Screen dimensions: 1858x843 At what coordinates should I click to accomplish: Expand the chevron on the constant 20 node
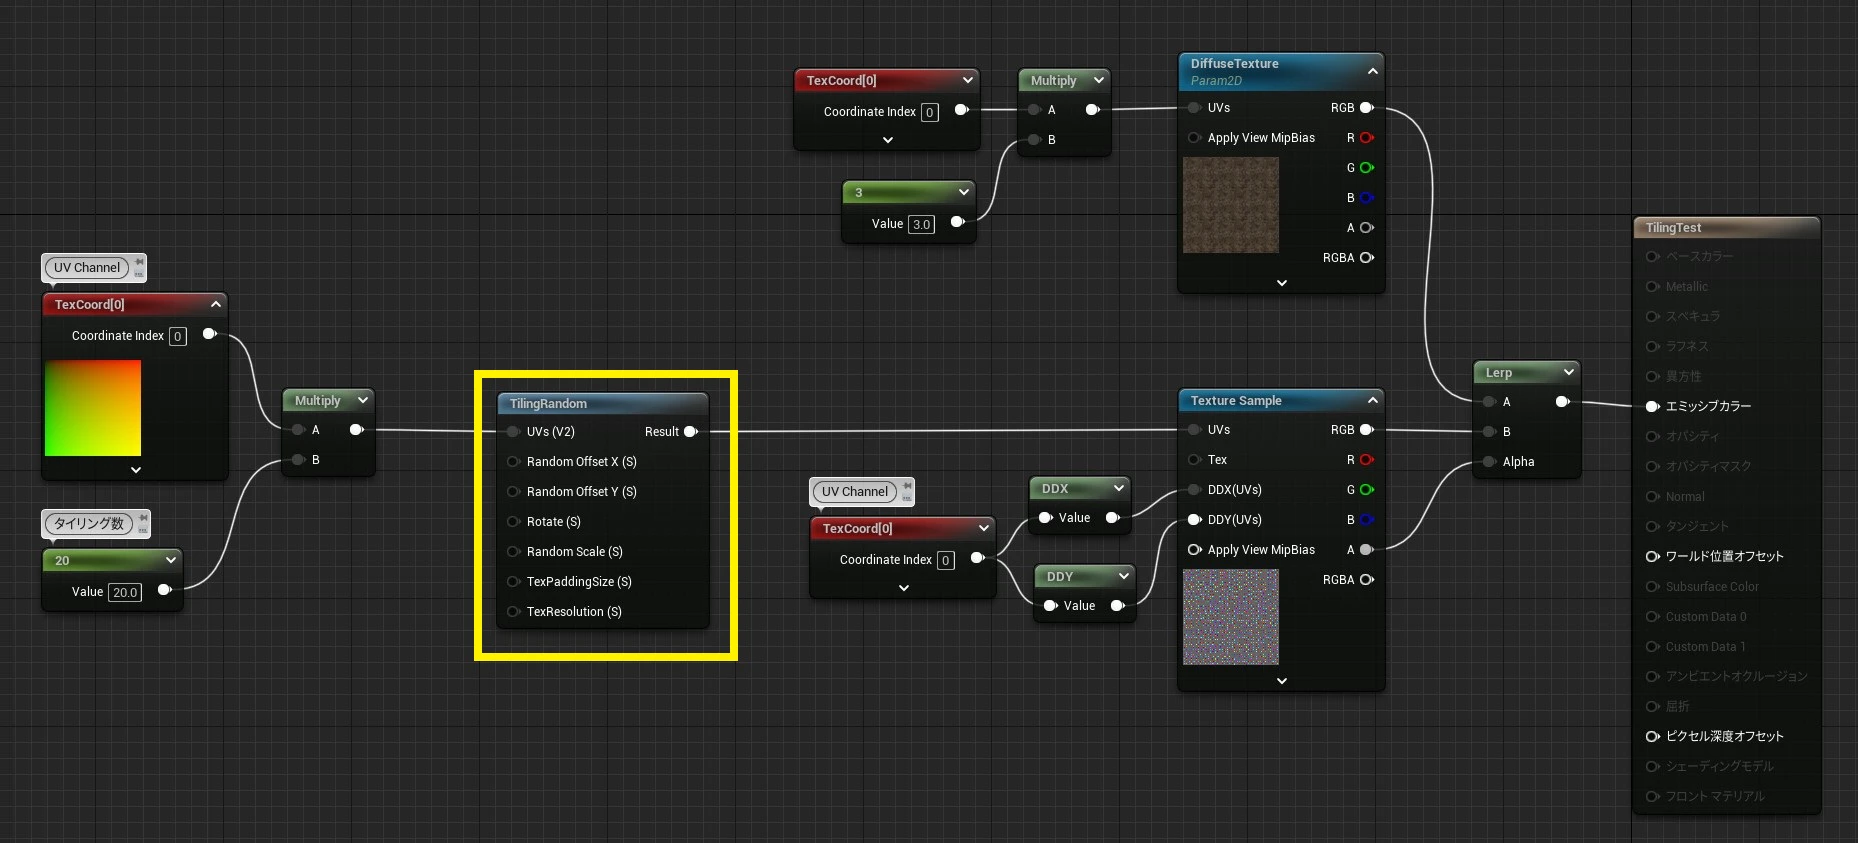[x=171, y=560]
